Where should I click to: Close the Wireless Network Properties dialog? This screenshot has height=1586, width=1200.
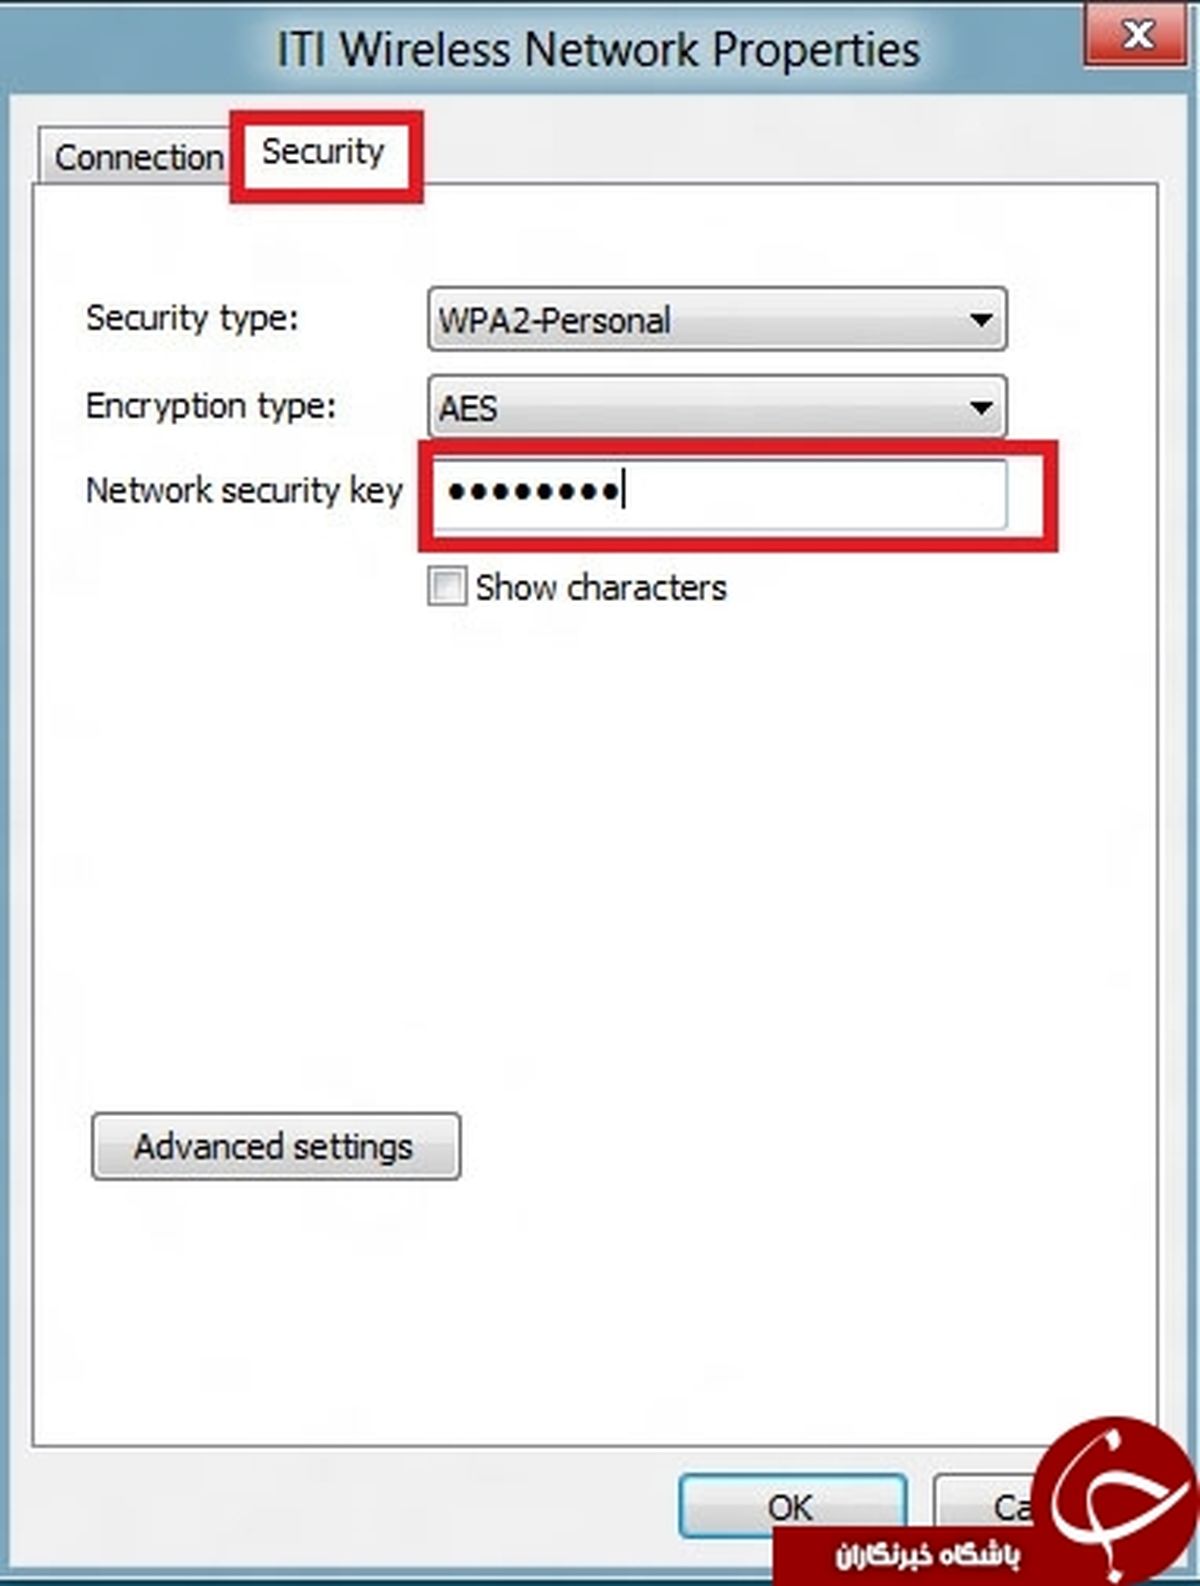(x=1137, y=37)
